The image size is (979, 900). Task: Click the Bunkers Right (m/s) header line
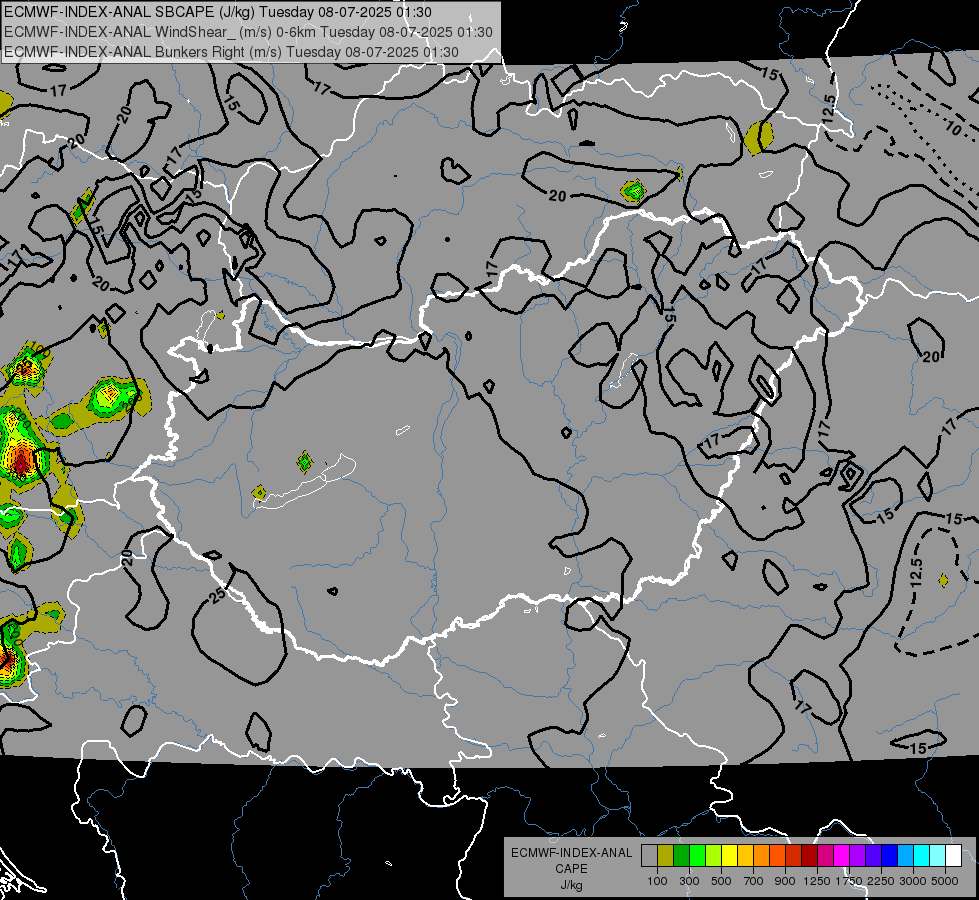tap(232, 52)
